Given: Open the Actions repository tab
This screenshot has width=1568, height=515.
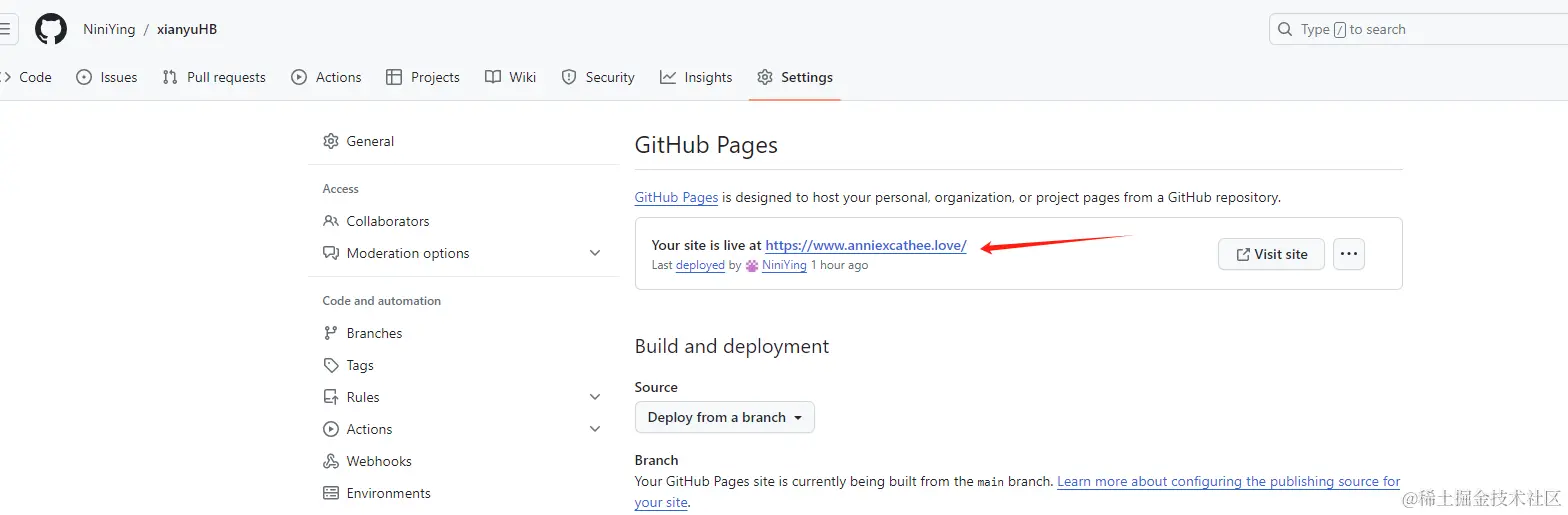Looking at the screenshot, I should point(326,77).
